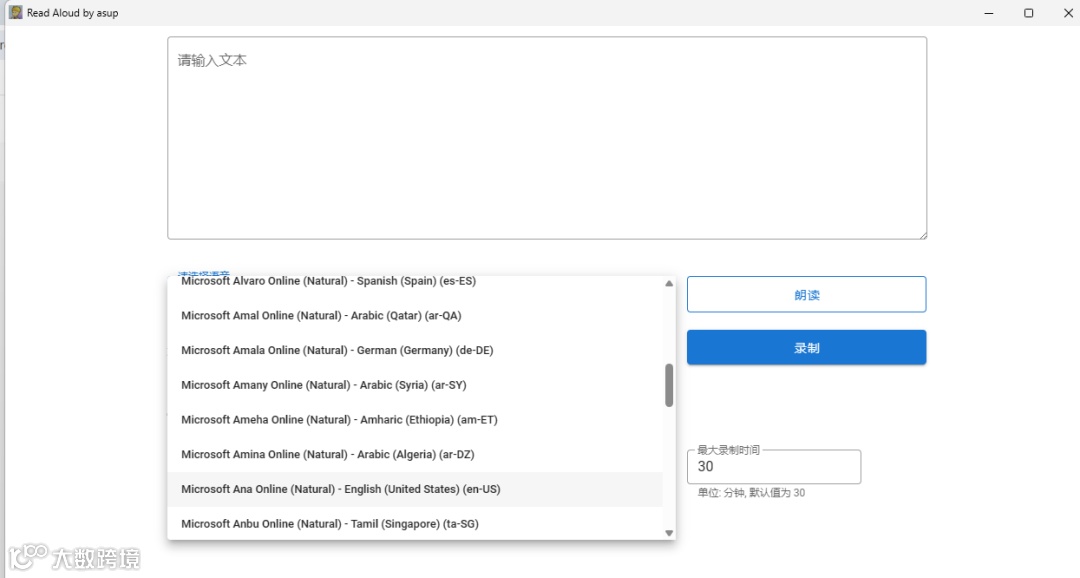The width and height of the screenshot is (1080, 578).
Task: Click the voice list scrollbar thumb
Action: (669, 385)
